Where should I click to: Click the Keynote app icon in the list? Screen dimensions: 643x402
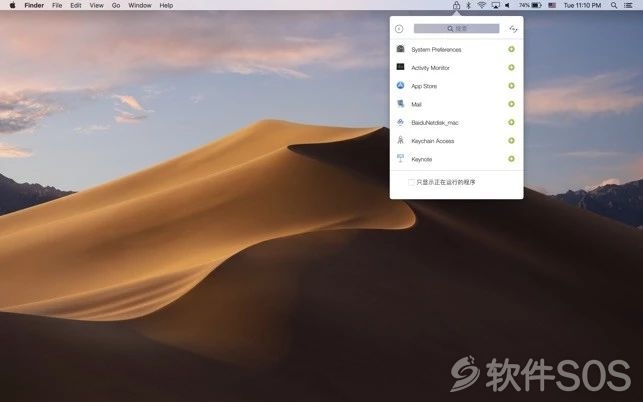pyautogui.click(x=401, y=158)
